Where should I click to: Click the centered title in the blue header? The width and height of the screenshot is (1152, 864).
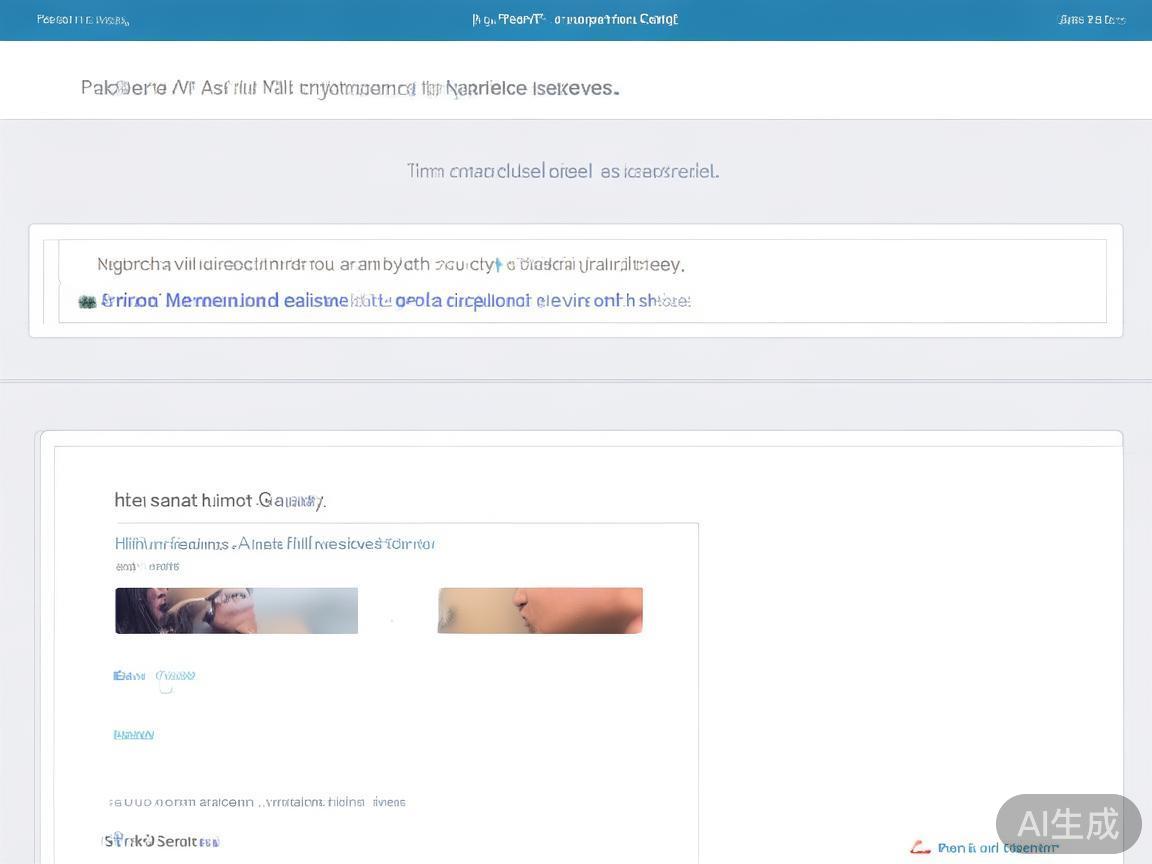[x=575, y=20]
